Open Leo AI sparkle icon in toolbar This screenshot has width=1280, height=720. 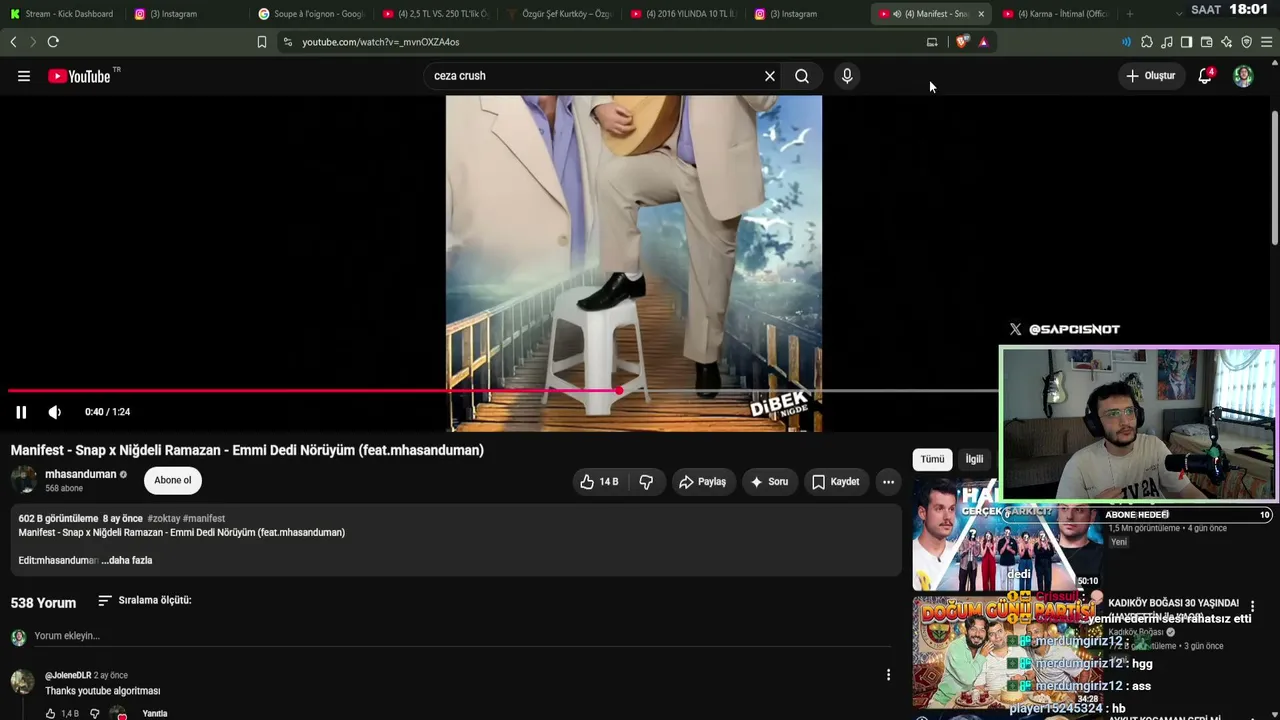[x=1226, y=42]
